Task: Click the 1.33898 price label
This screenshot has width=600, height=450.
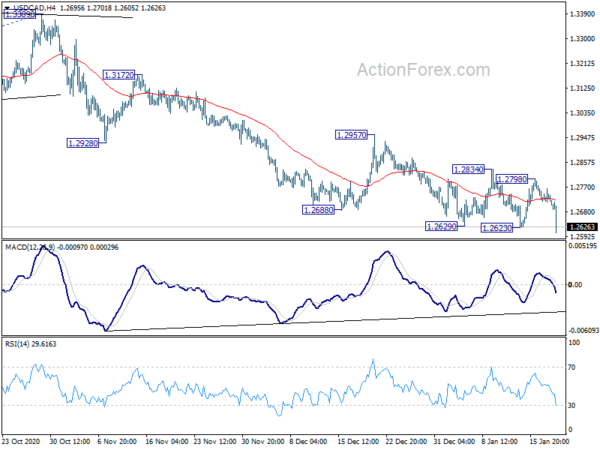Action: (x=20, y=15)
